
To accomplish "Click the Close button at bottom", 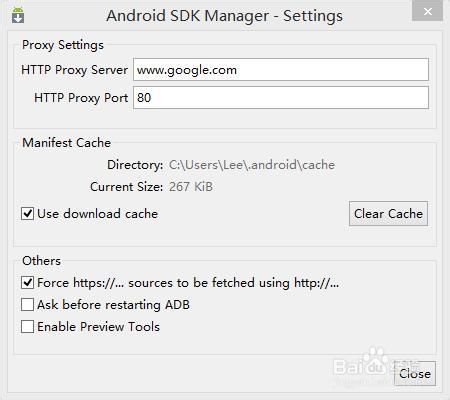I will 415,374.
